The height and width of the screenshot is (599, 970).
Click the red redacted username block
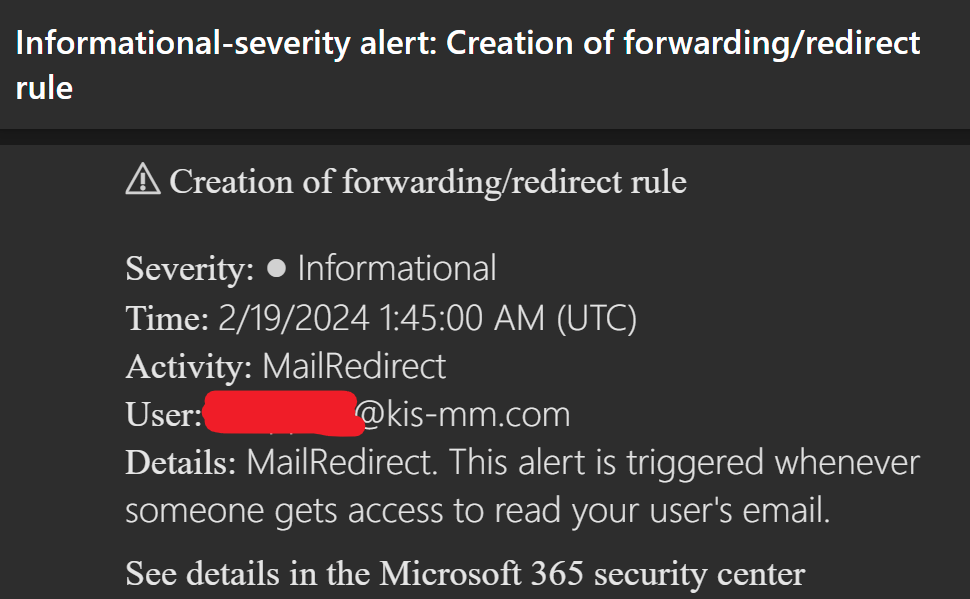283,413
